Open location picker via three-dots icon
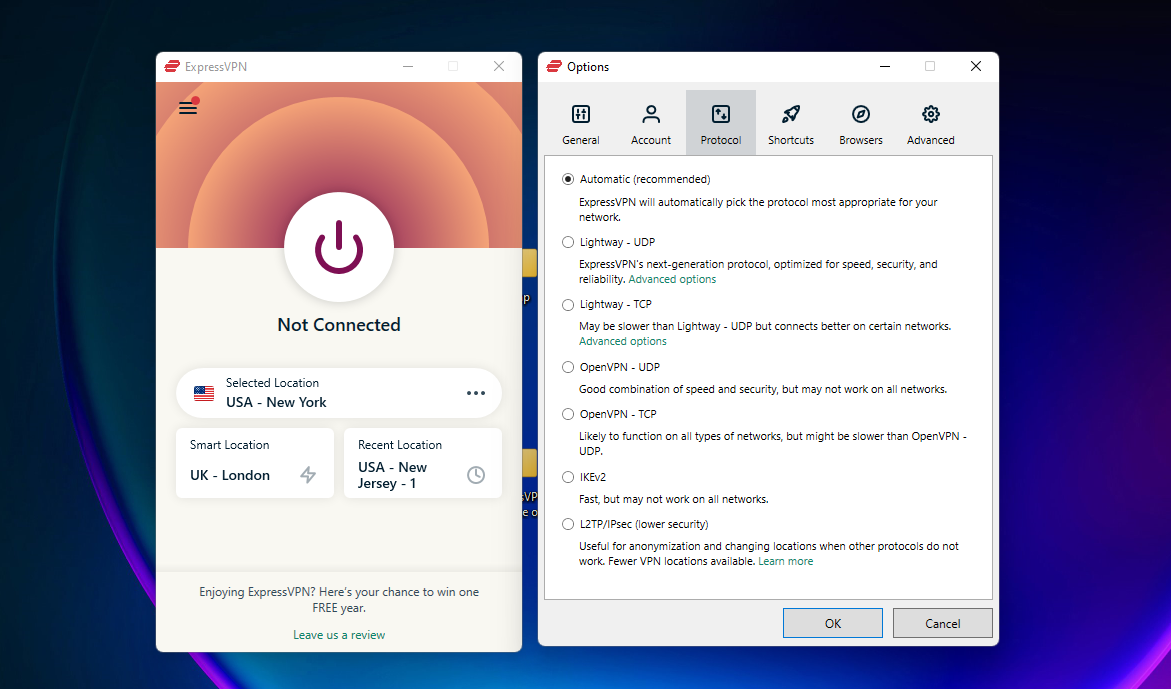Screen dimensions: 1171x689 coord(476,393)
